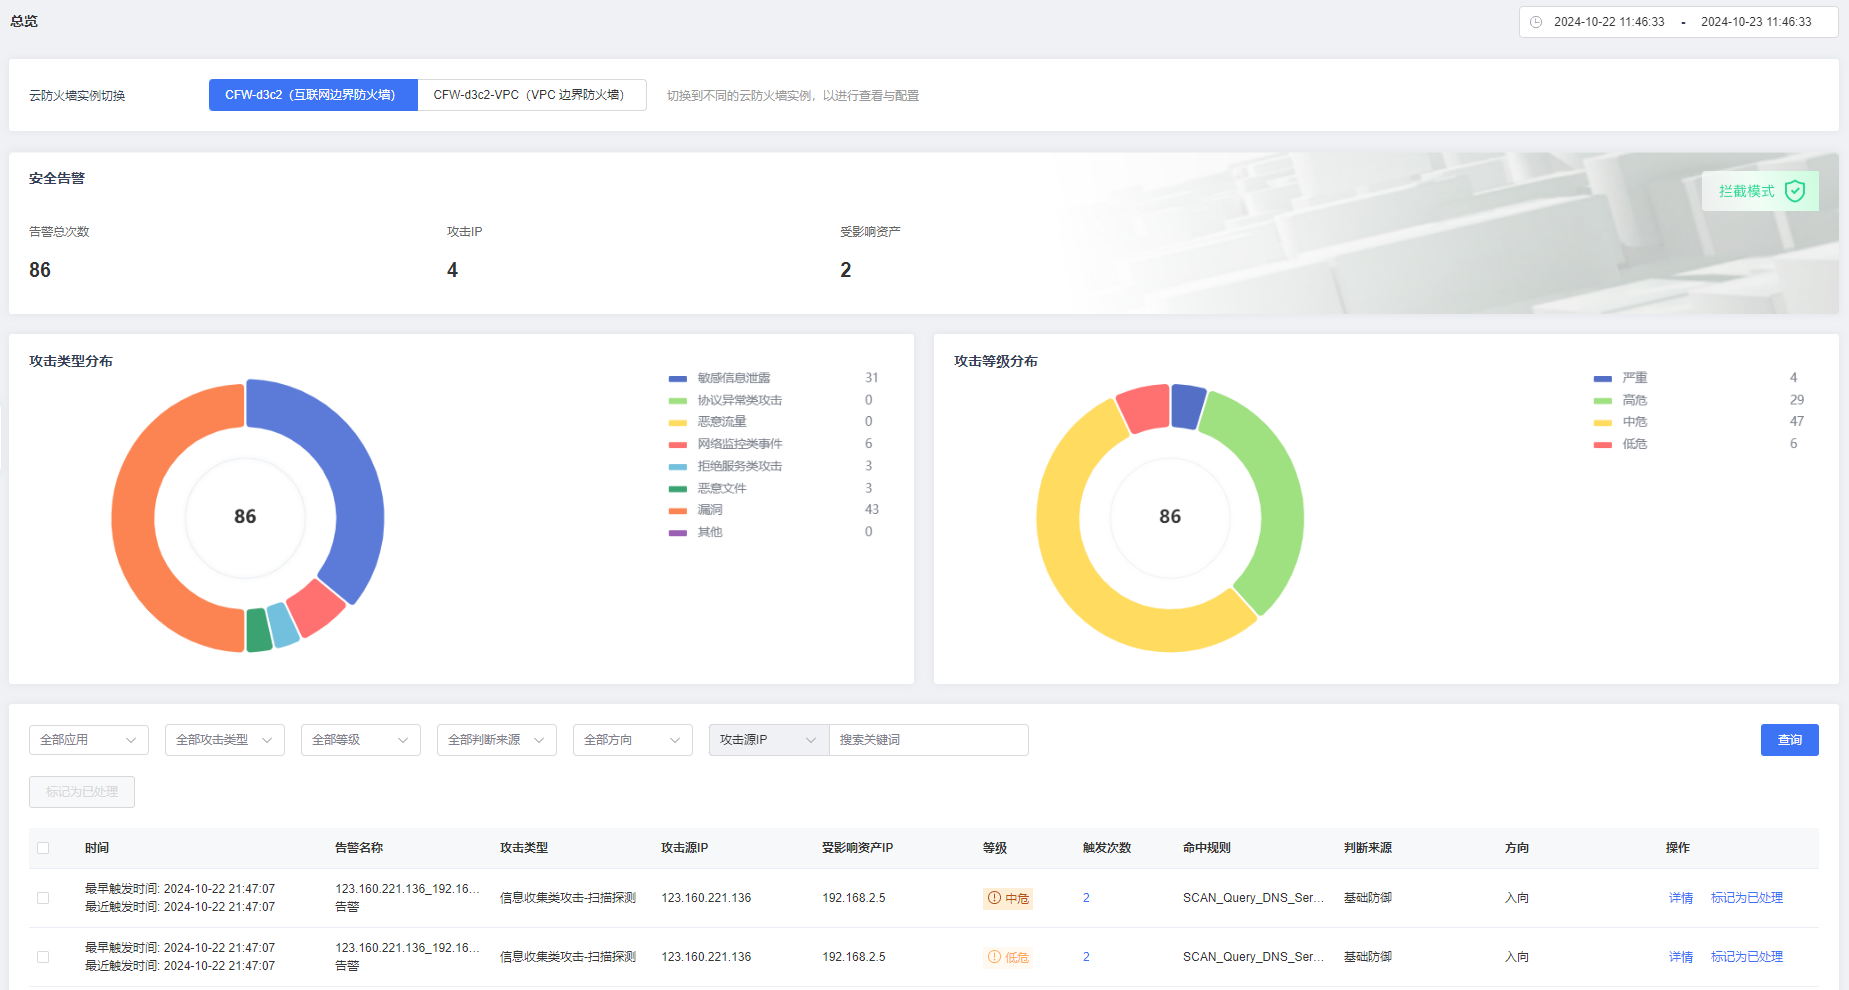The height and width of the screenshot is (990, 1849).
Task: Click the 告警总次数 value 86
Action: [x=40, y=270]
